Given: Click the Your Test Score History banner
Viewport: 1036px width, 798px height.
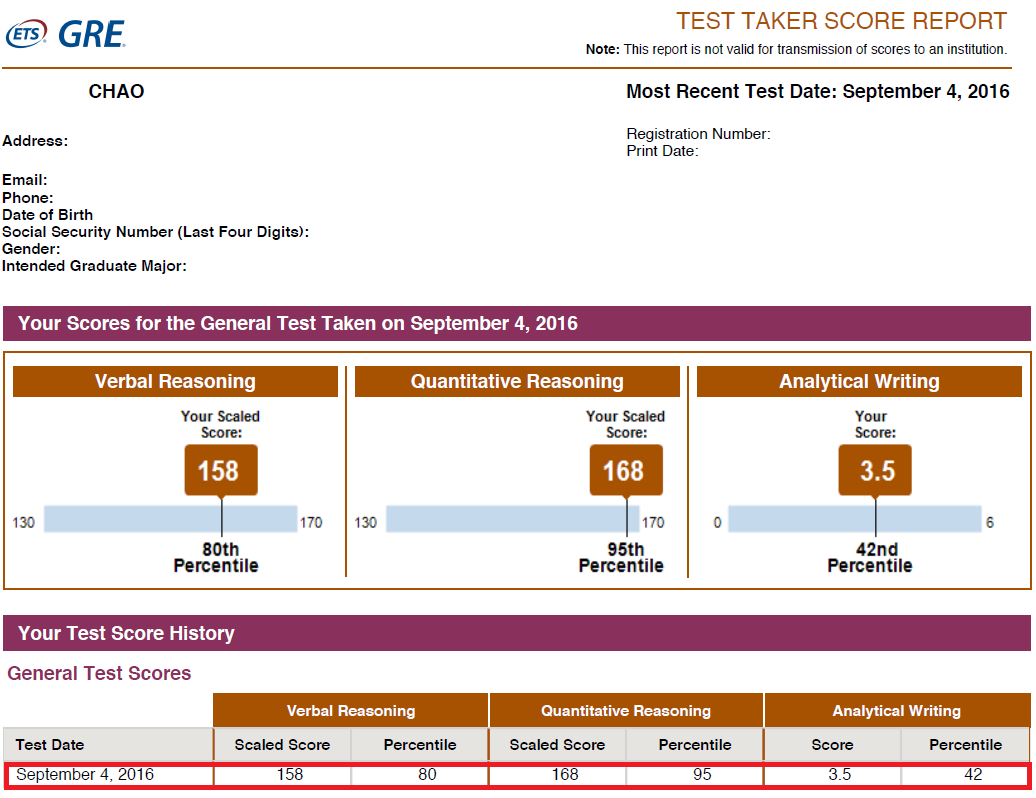Looking at the screenshot, I should point(517,633).
